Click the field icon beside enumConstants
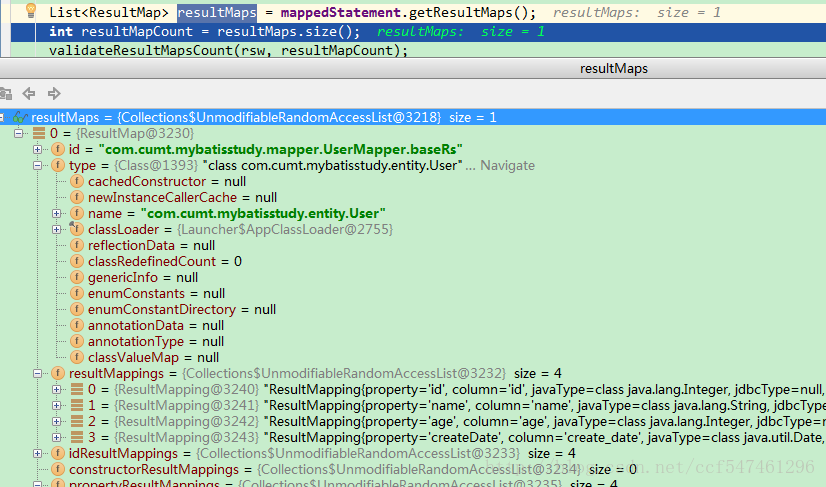 click(77, 294)
